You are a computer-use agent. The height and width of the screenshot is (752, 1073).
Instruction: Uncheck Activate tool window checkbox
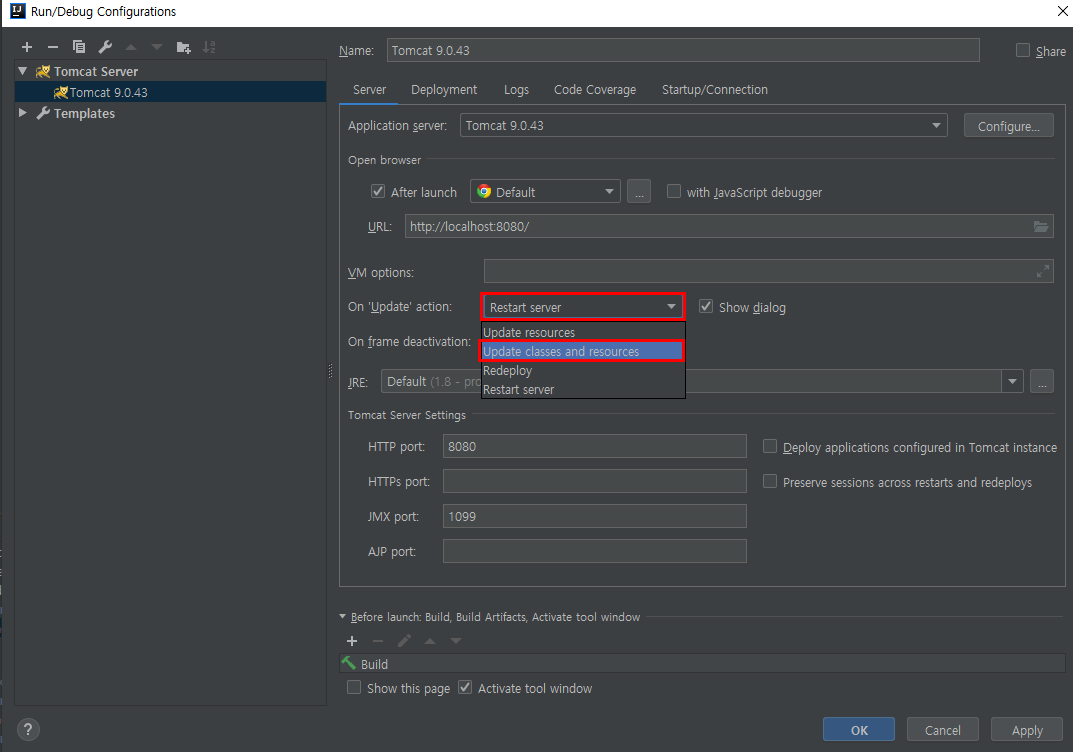(x=465, y=688)
